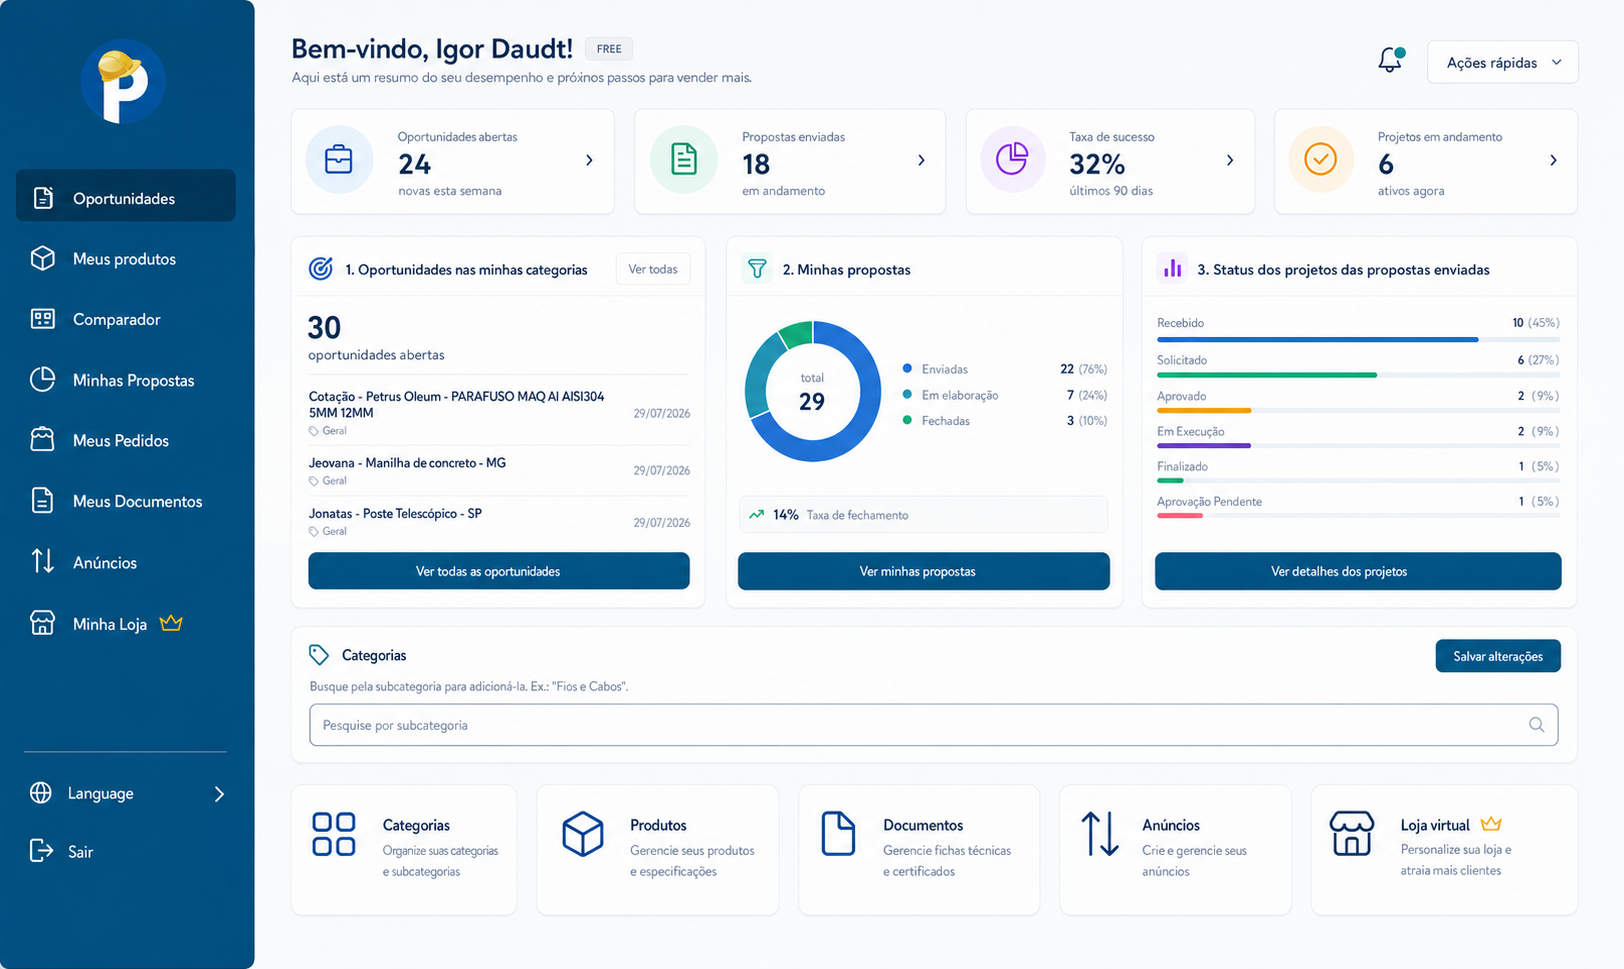The image size is (1624, 969).
Task: Expand the Ações rápidas dropdown
Action: pos(1502,62)
